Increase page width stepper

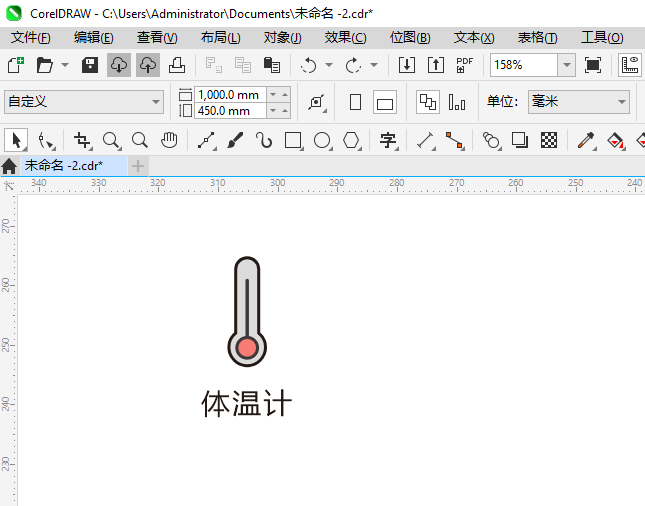pos(285,95)
